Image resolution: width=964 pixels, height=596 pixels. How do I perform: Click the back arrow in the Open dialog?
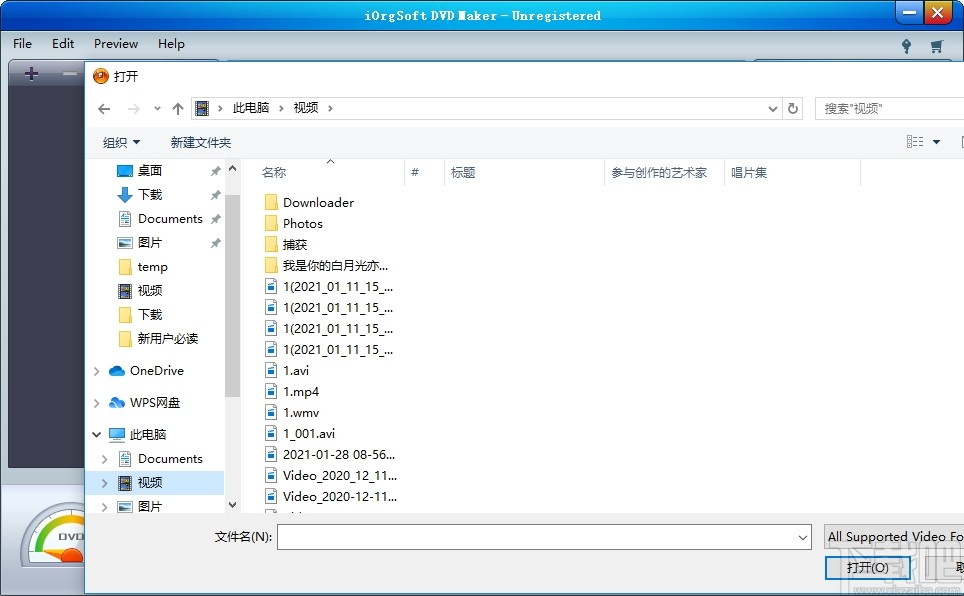pos(104,107)
